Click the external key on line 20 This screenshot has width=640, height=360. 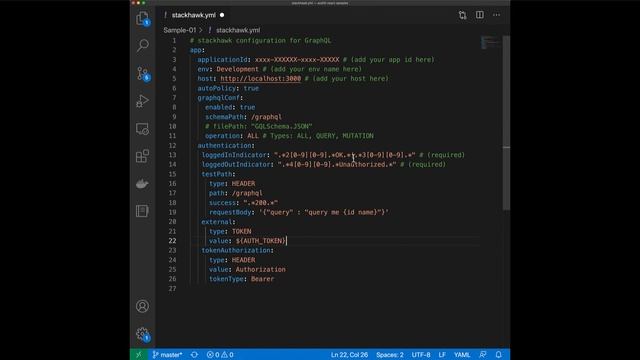click(x=216, y=222)
